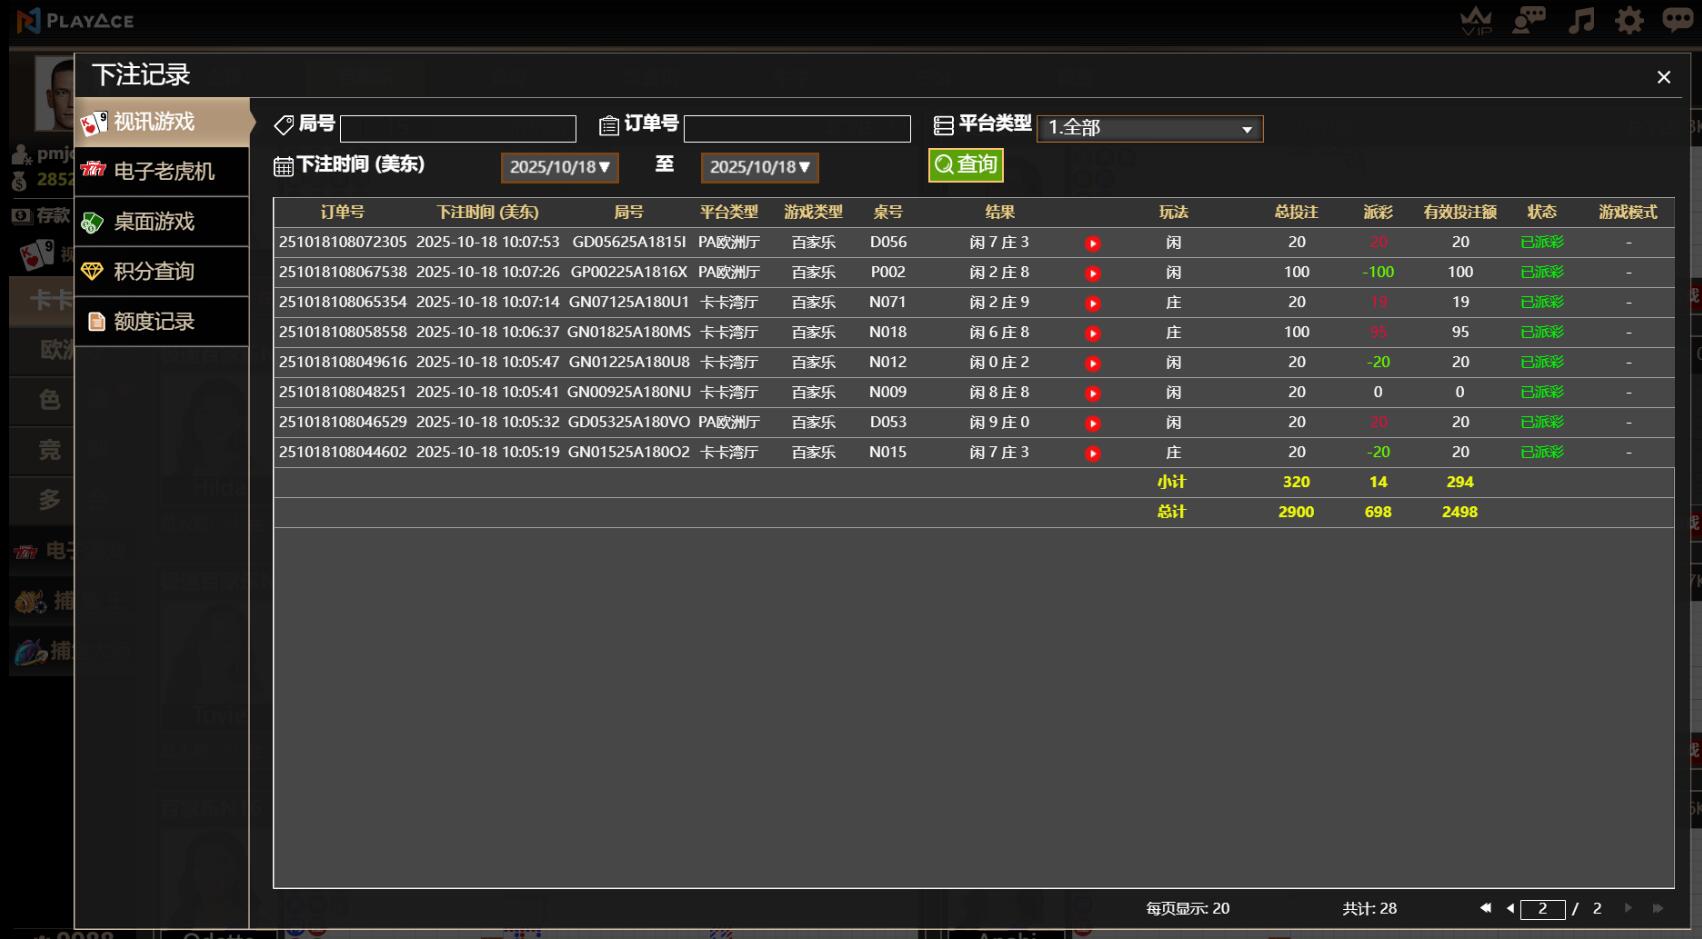1702x939 pixels.
Task: Click the 局号 input field
Action: coord(458,128)
